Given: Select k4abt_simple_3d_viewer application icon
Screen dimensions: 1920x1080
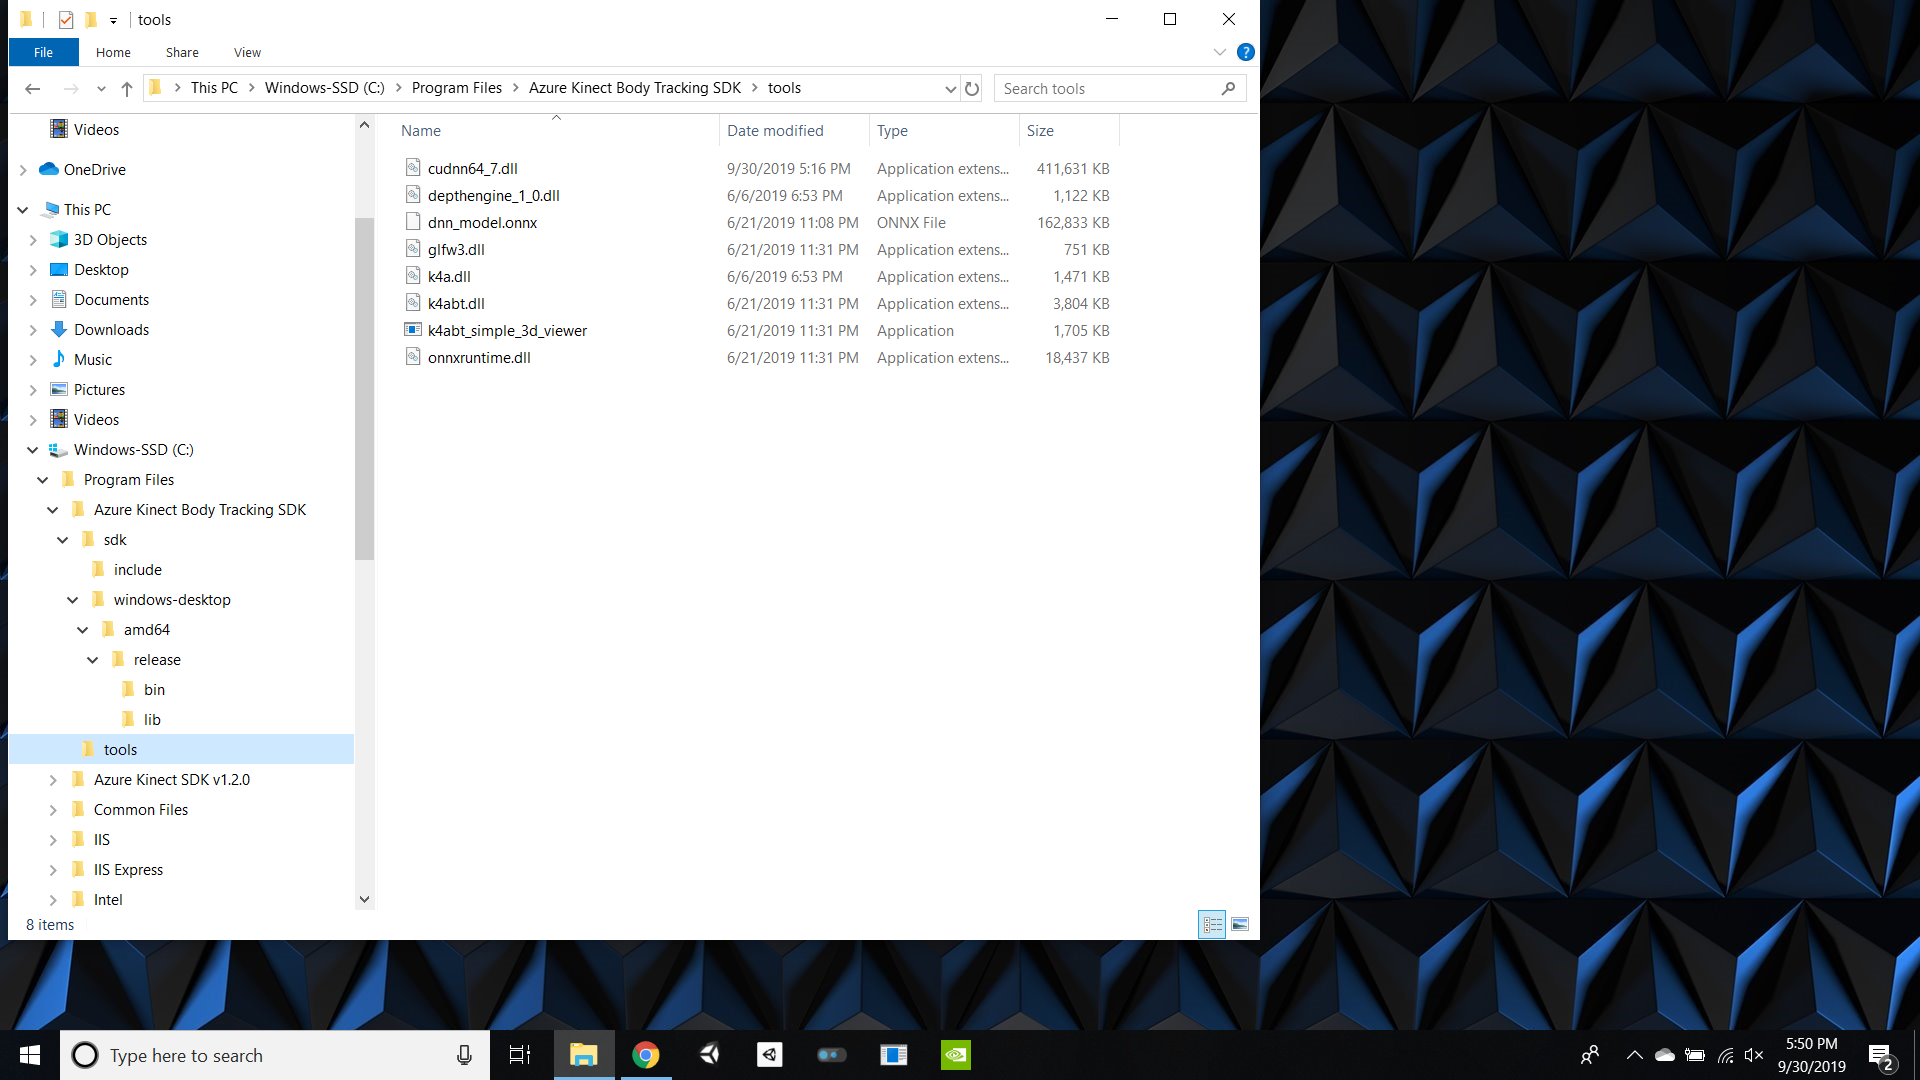Looking at the screenshot, I should tap(413, 330).
